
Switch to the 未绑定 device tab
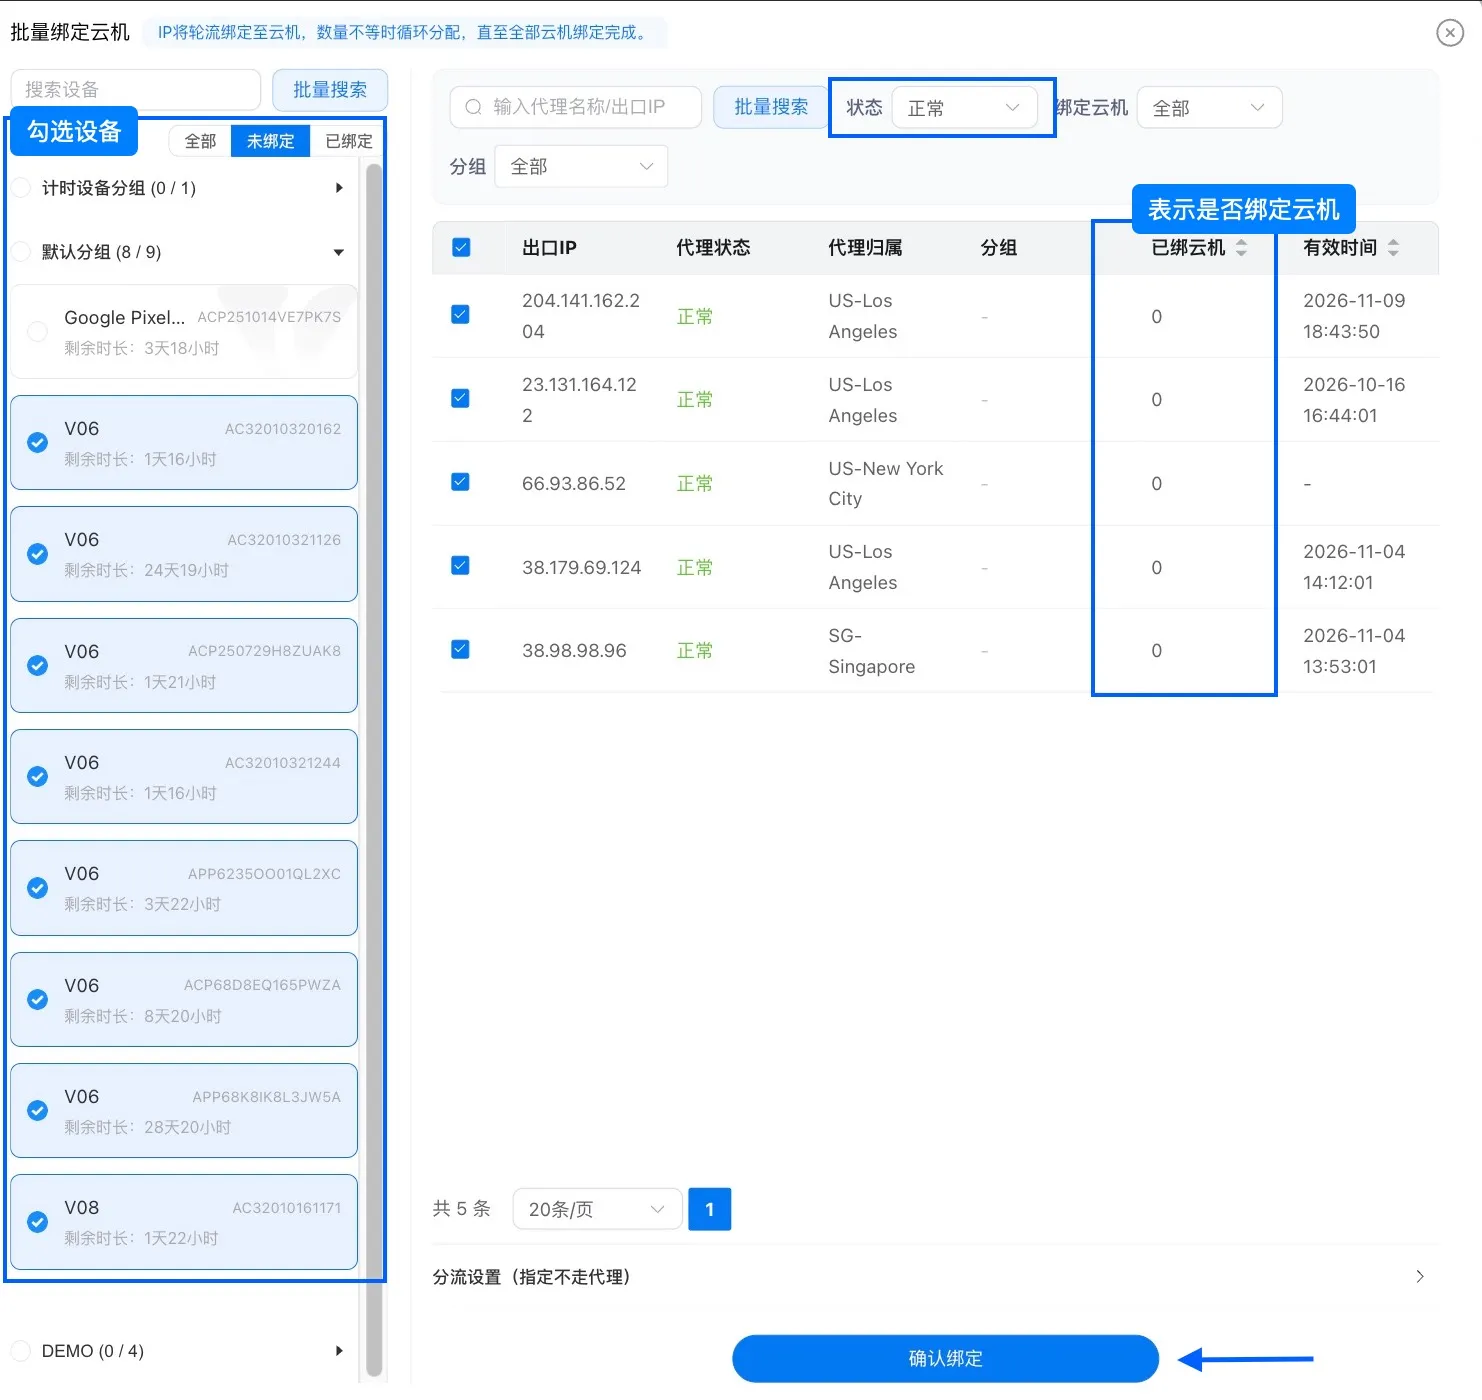(270, 141)
